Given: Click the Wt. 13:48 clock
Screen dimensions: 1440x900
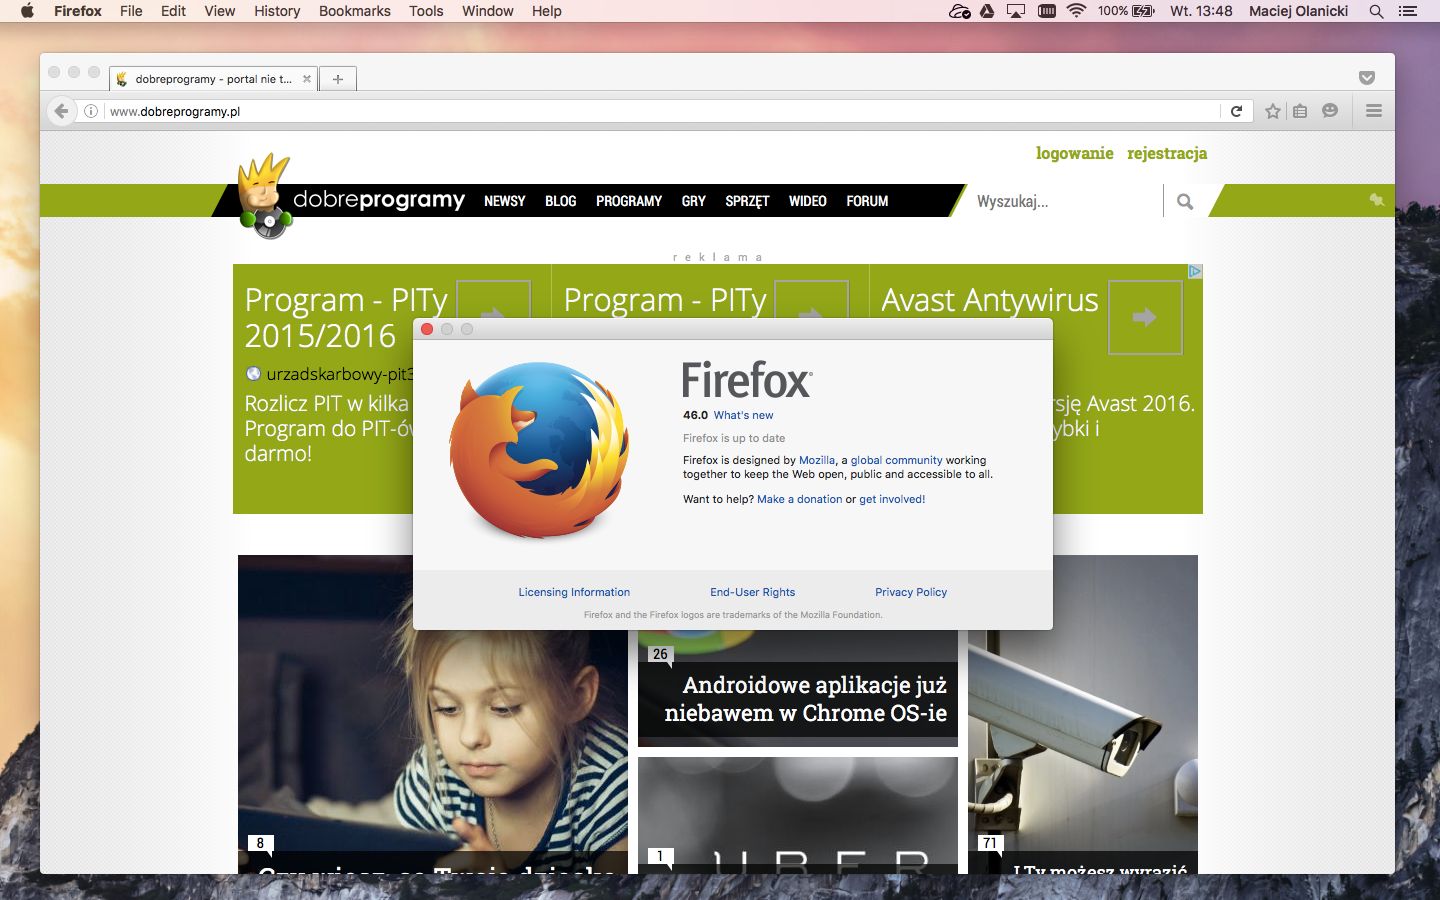Looking at the screenshot, I should pos(1201,11).
